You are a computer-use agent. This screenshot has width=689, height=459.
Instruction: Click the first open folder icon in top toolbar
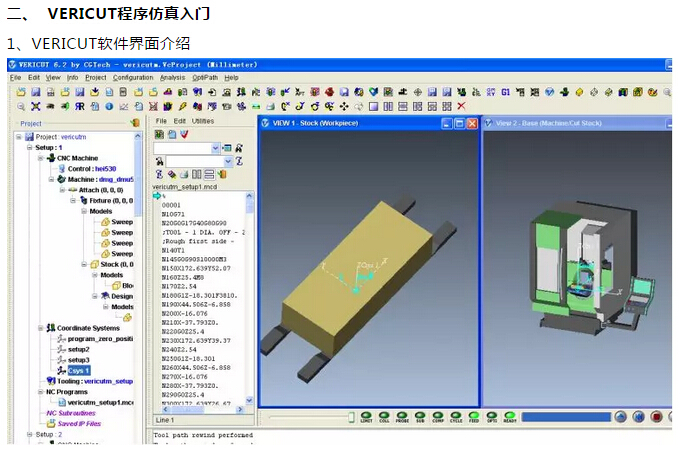pos(21,92)
